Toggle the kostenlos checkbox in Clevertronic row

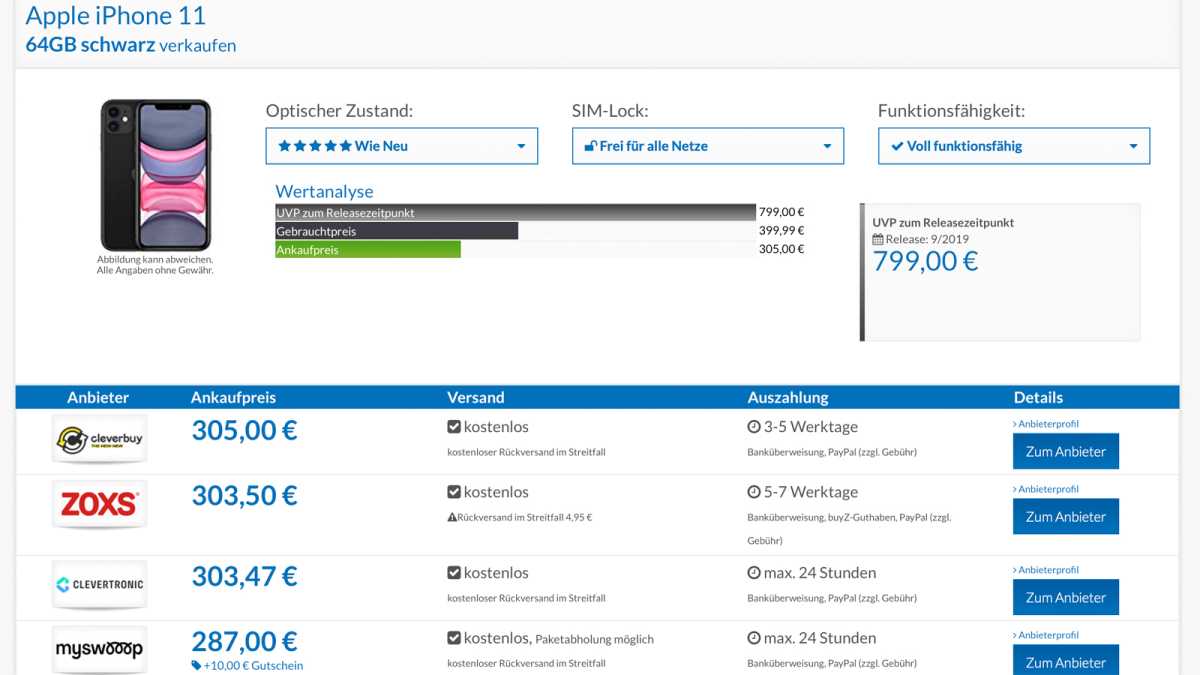pyautogui.click(x=454, y=573)
